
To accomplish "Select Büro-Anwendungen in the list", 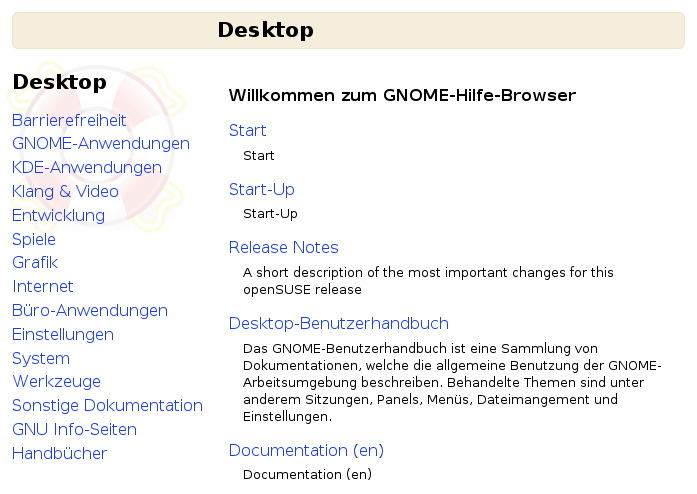I will coord(90,310).
